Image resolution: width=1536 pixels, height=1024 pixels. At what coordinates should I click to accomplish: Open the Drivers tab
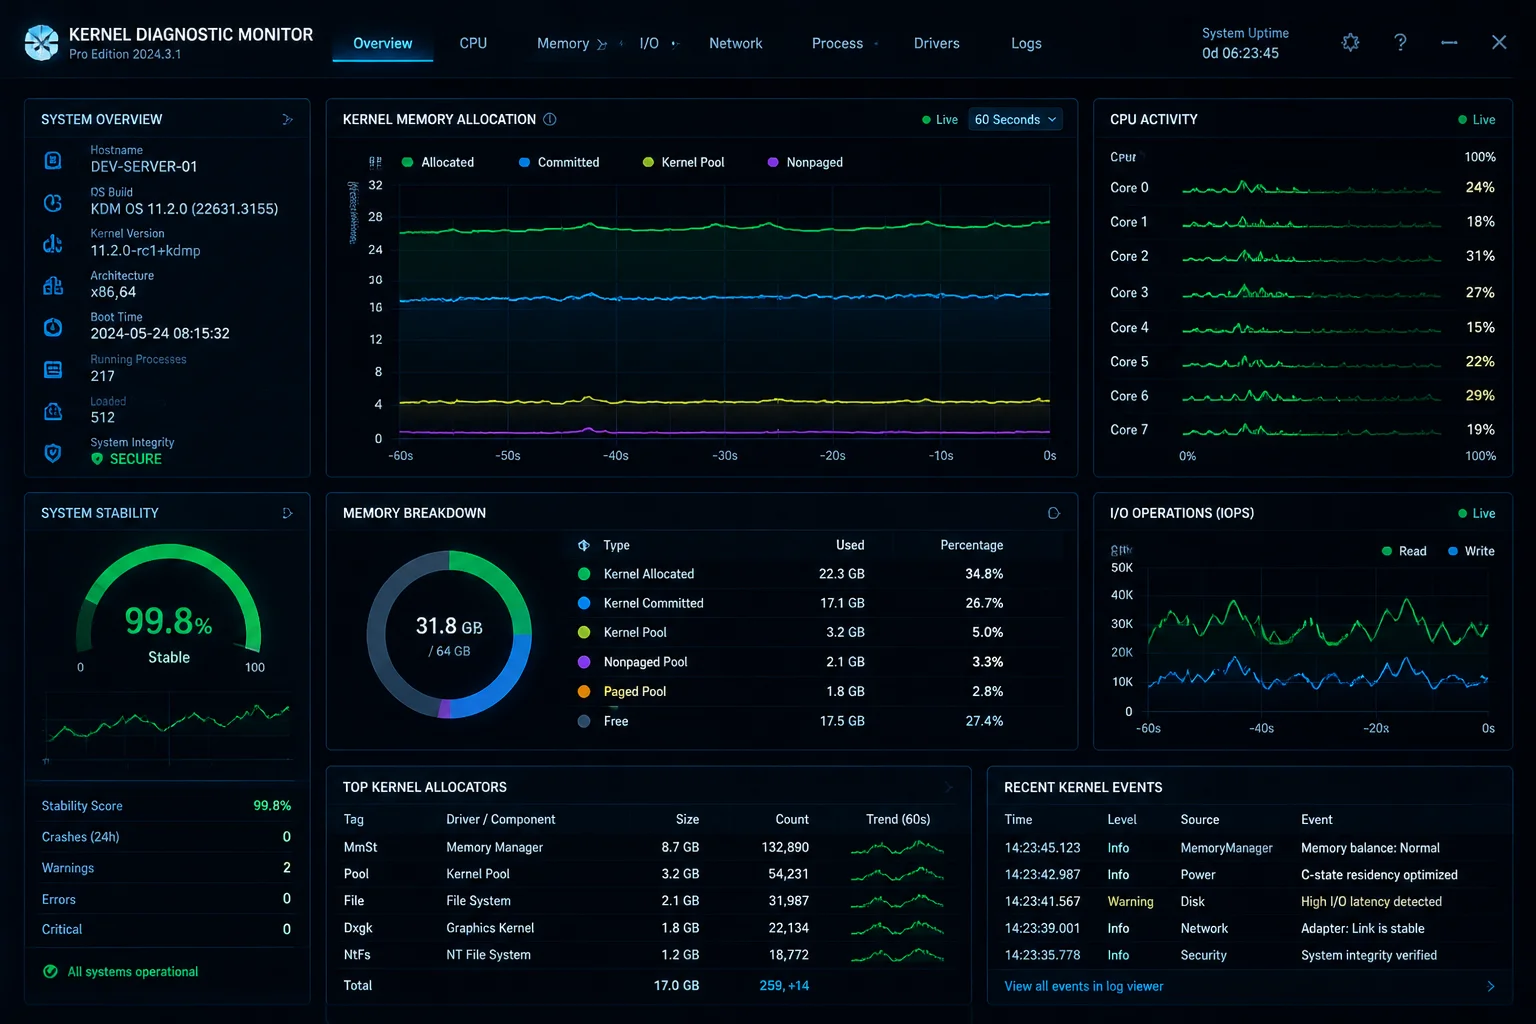(937, 43)
